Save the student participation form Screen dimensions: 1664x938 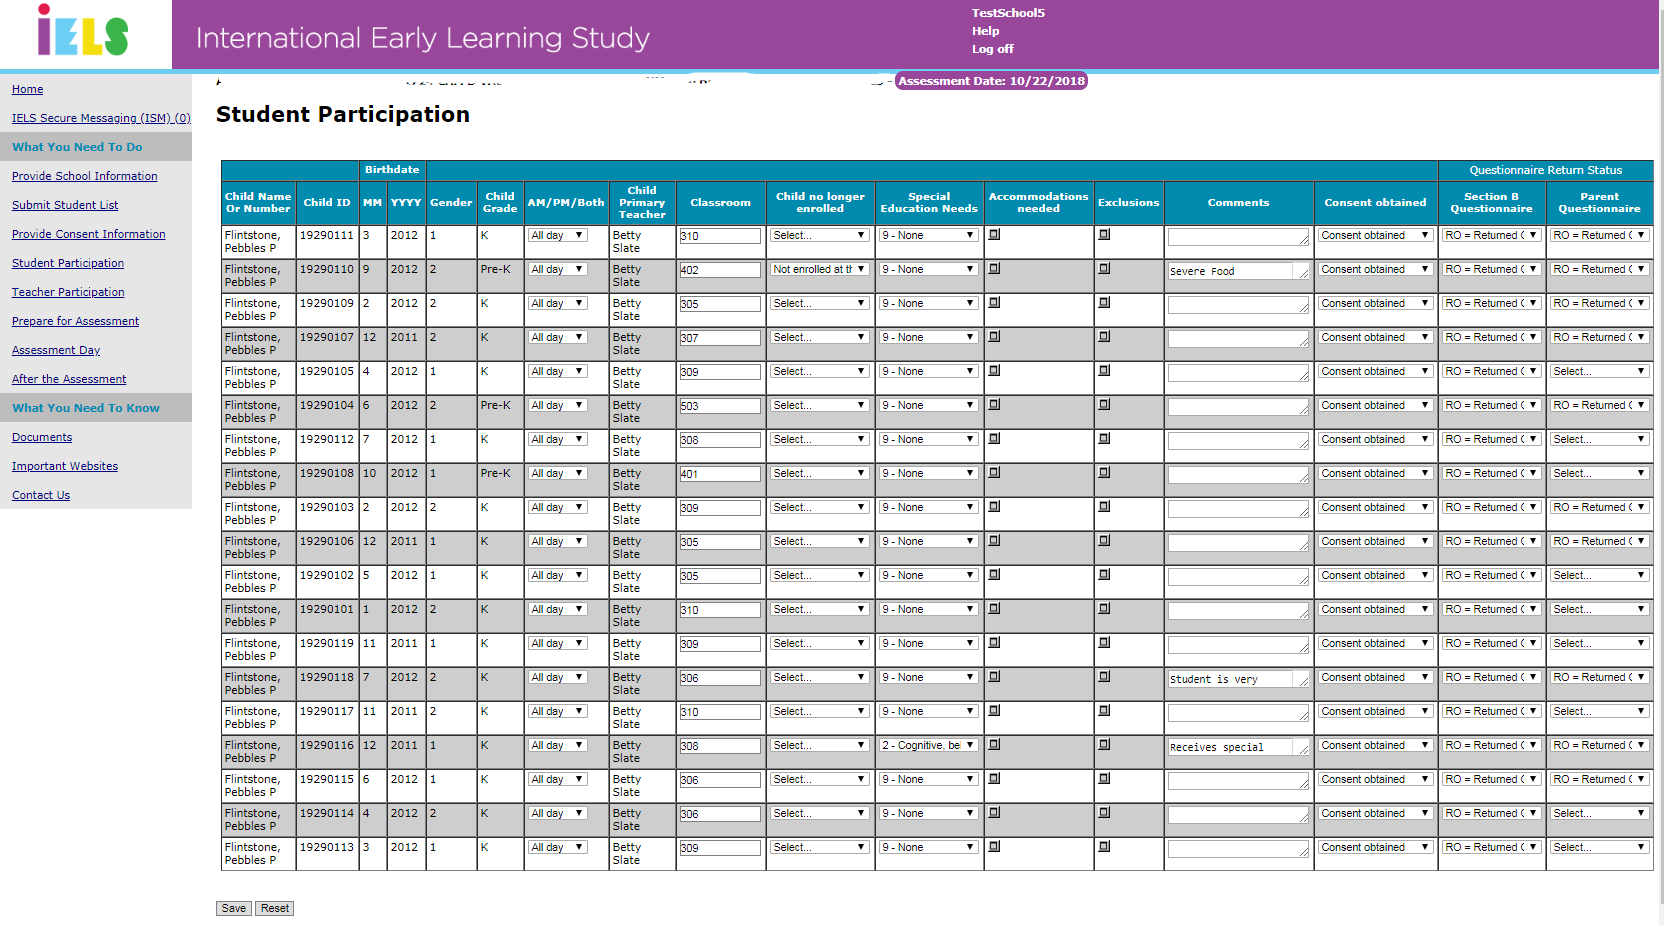(x=234, y=908)
